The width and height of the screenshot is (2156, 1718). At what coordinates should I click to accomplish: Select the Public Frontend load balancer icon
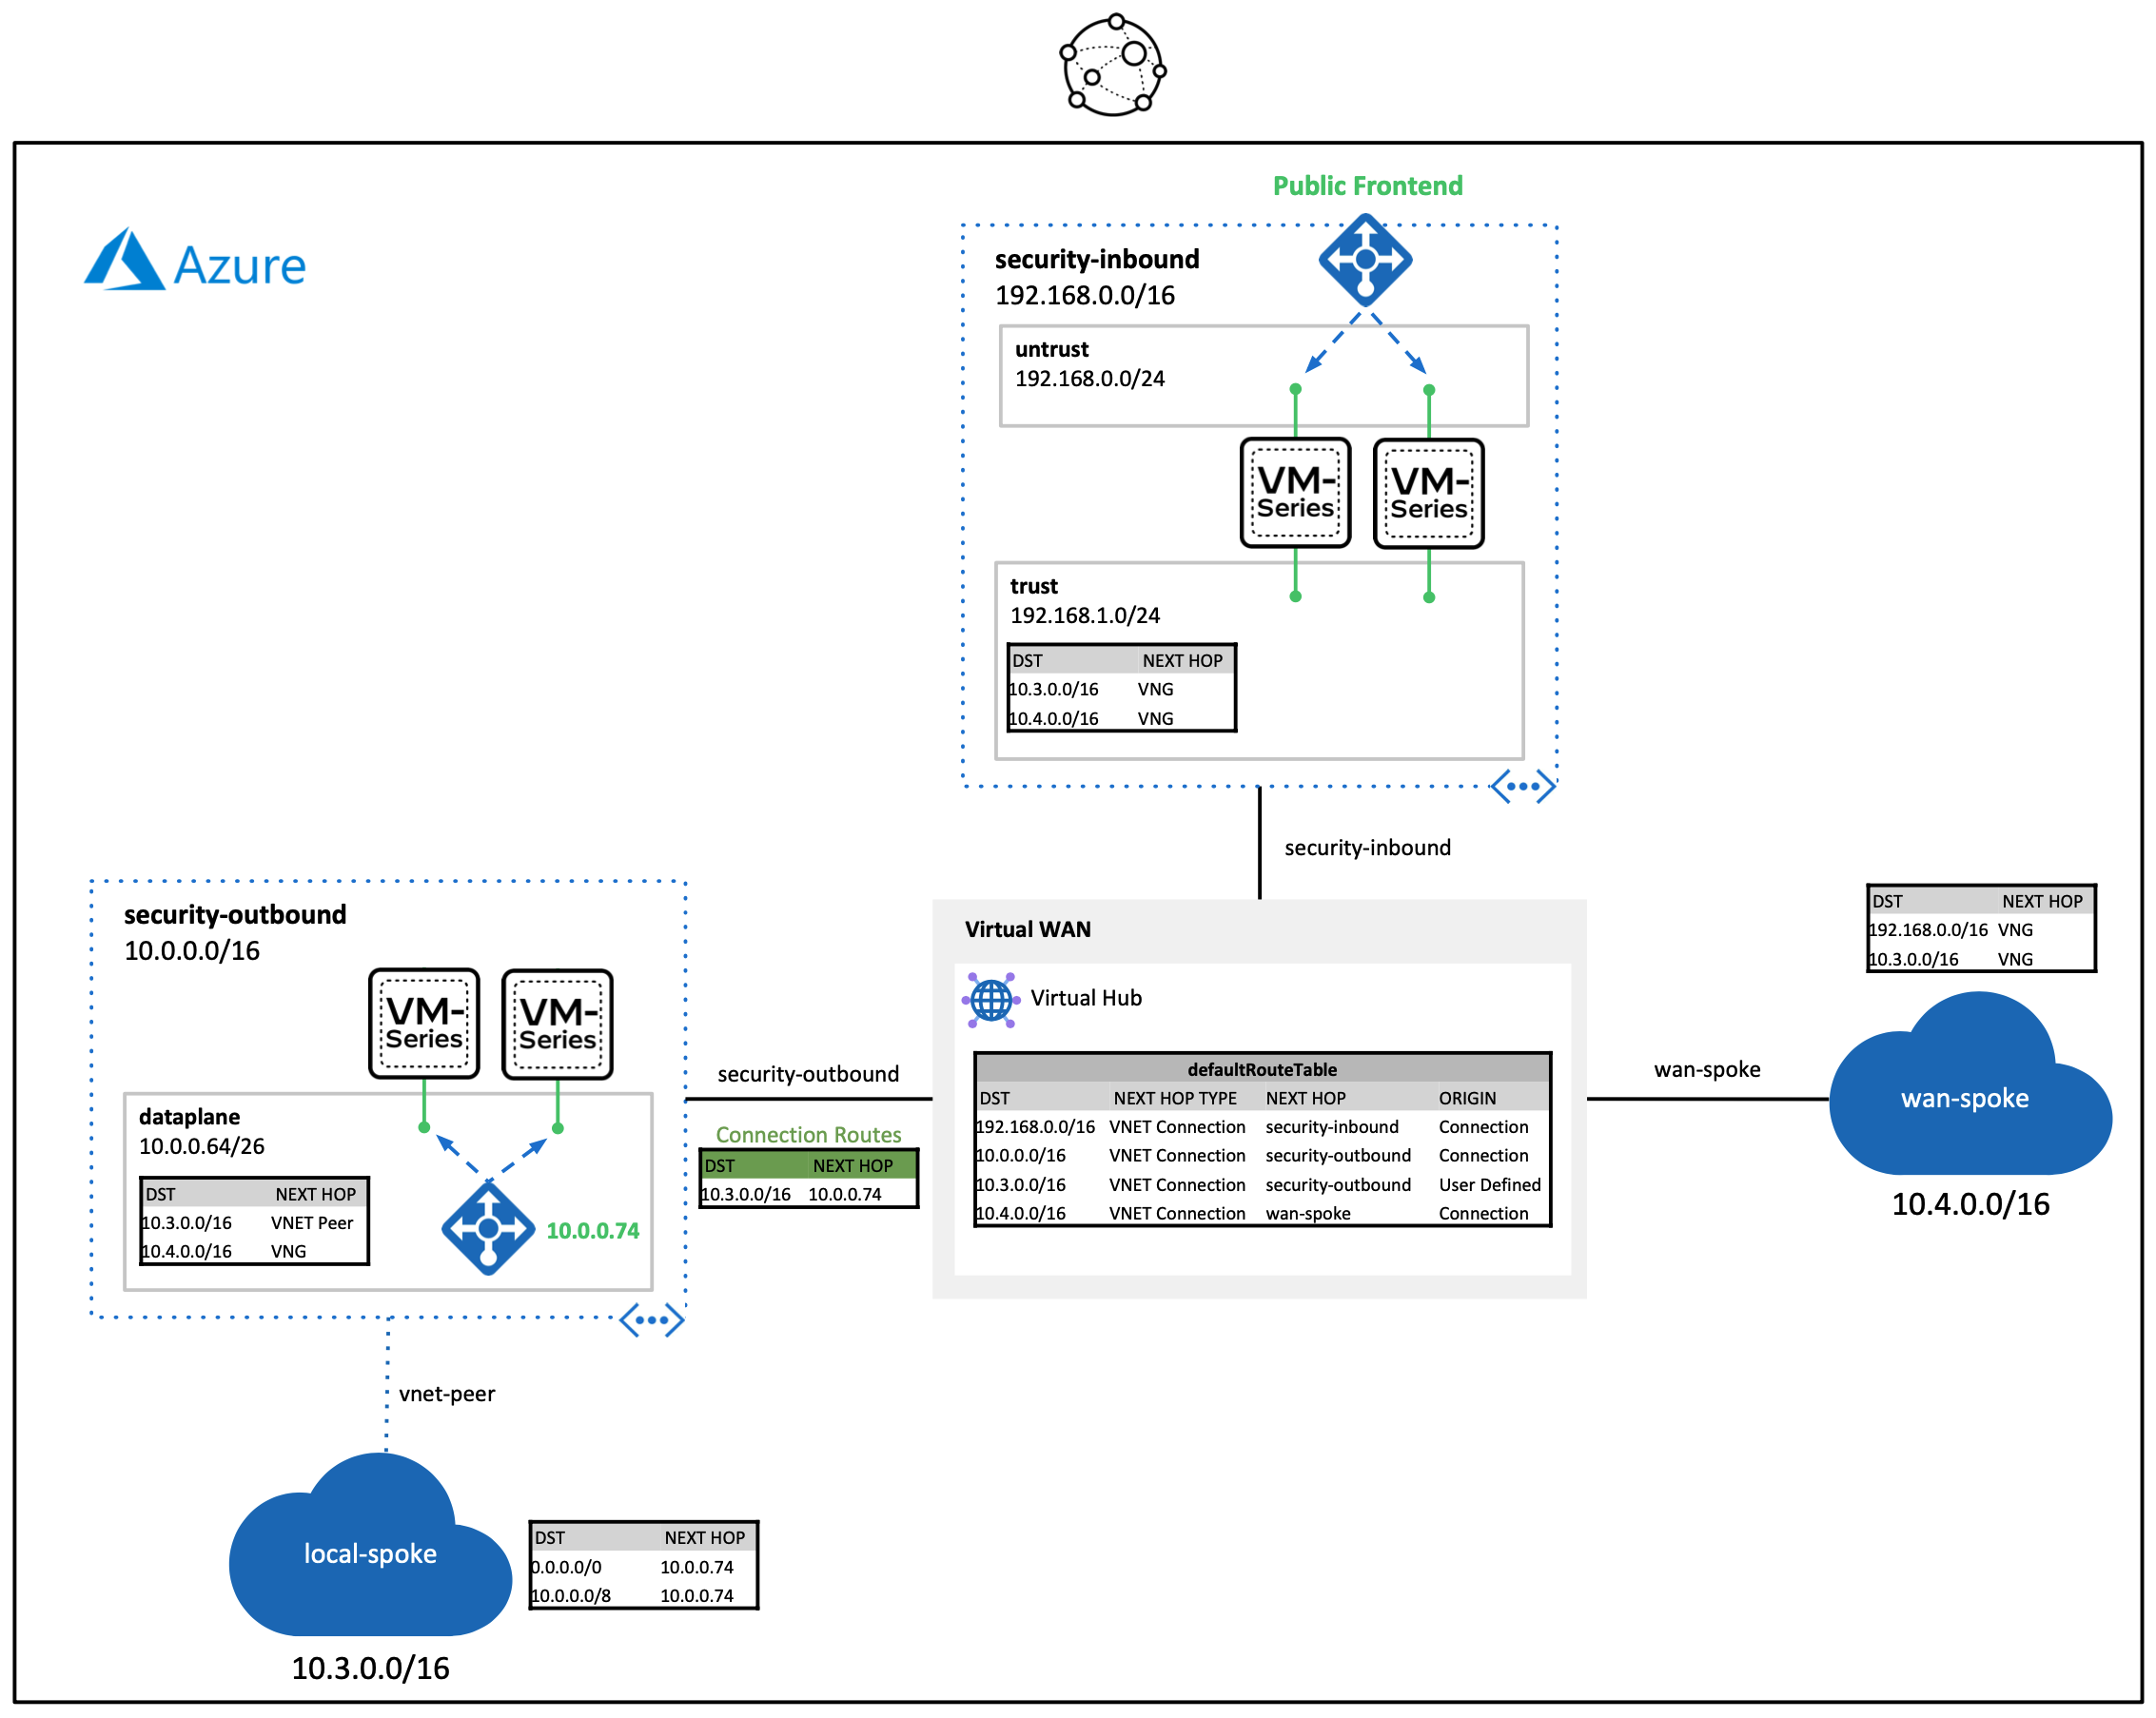[x=1364, y=260]
